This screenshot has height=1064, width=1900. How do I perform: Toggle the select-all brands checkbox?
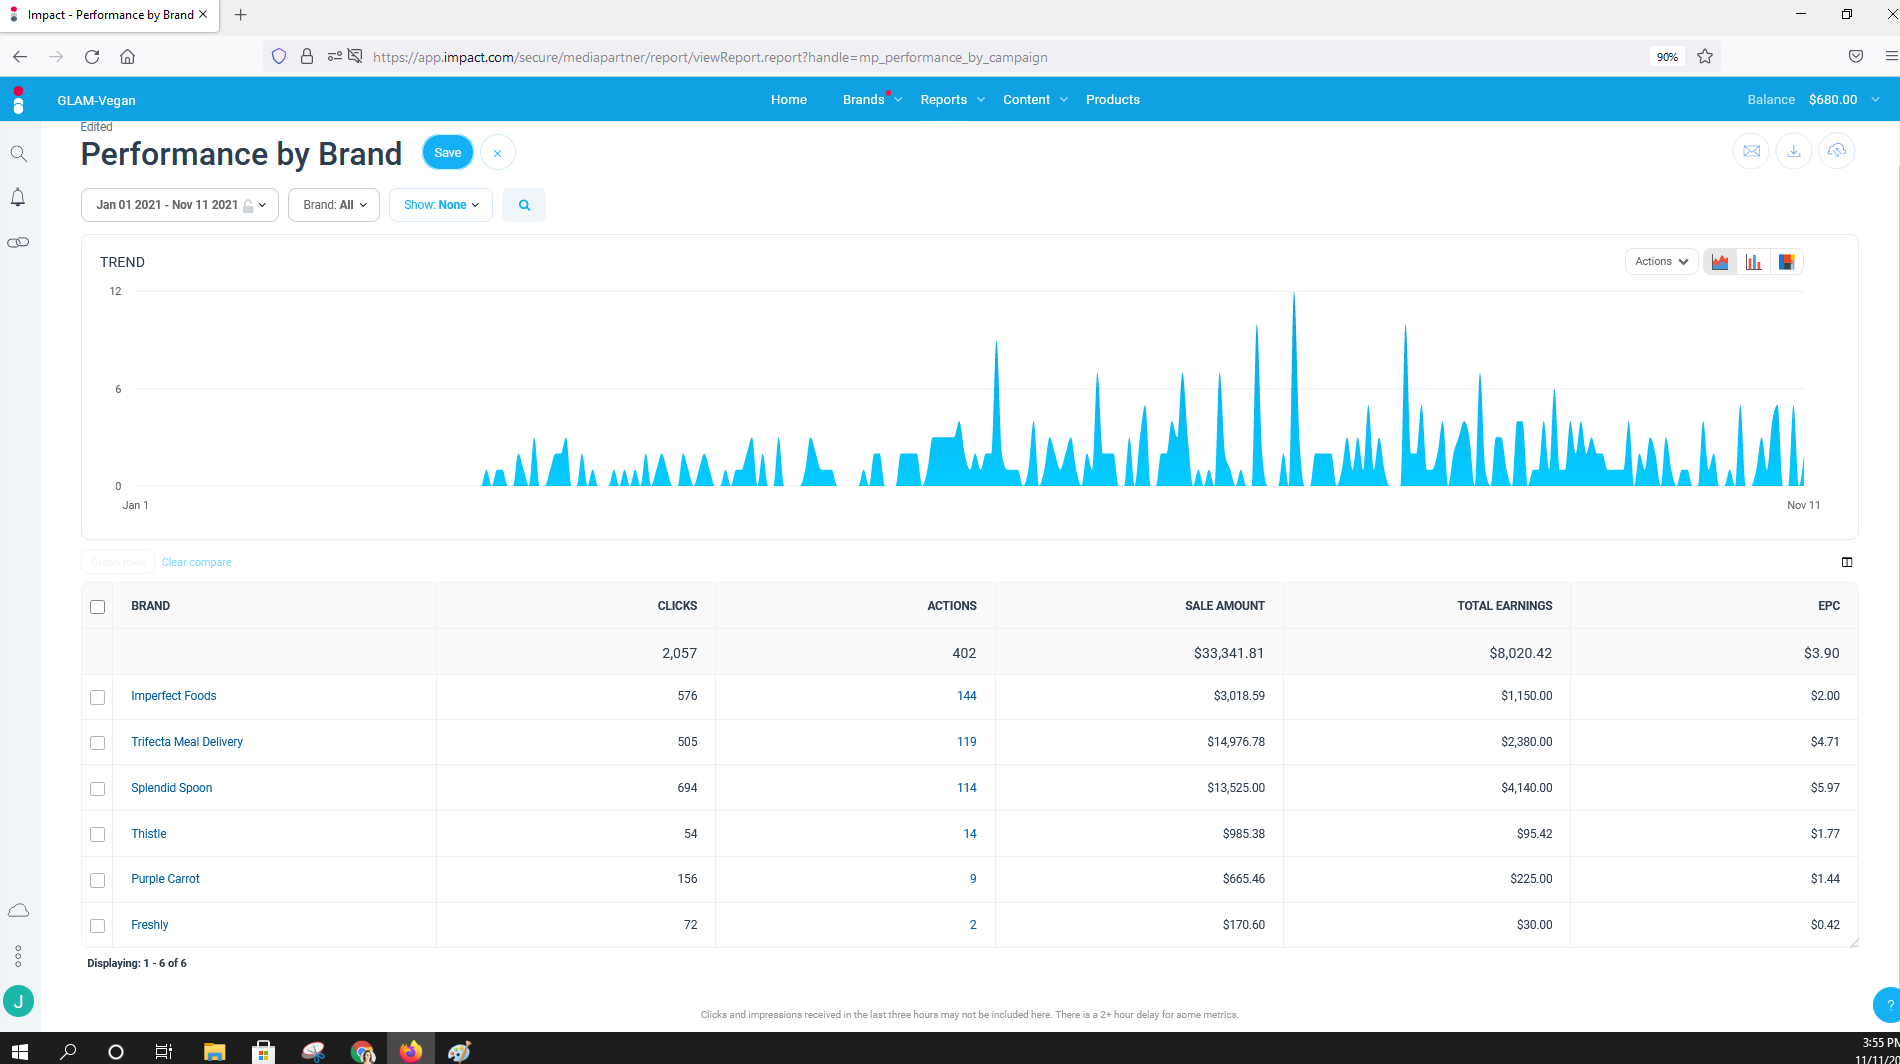97,607
